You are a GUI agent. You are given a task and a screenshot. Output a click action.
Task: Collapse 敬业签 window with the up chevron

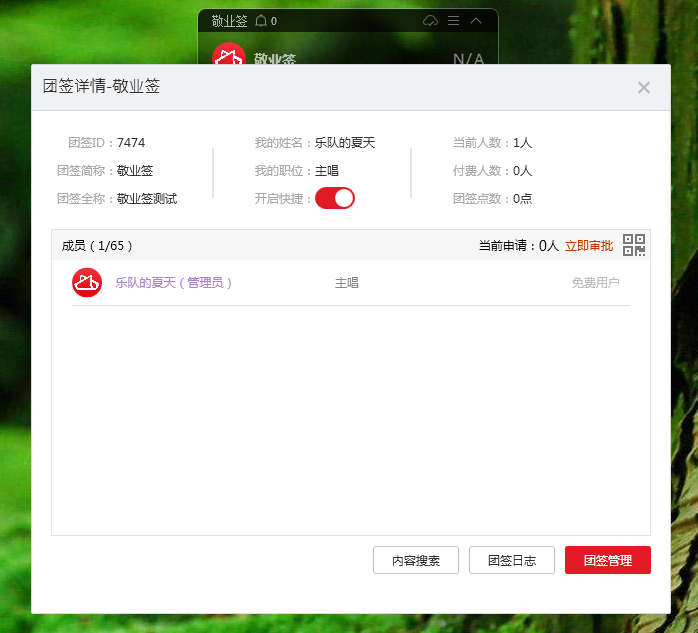click(476, 20)
